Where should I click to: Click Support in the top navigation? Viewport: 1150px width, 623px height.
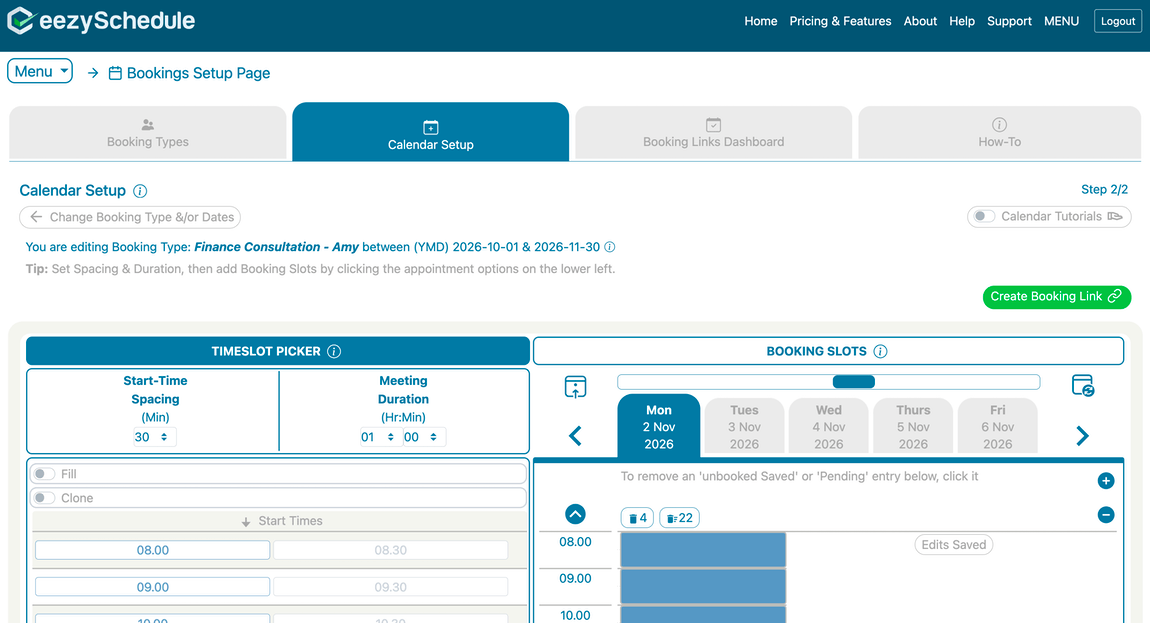1009,21
